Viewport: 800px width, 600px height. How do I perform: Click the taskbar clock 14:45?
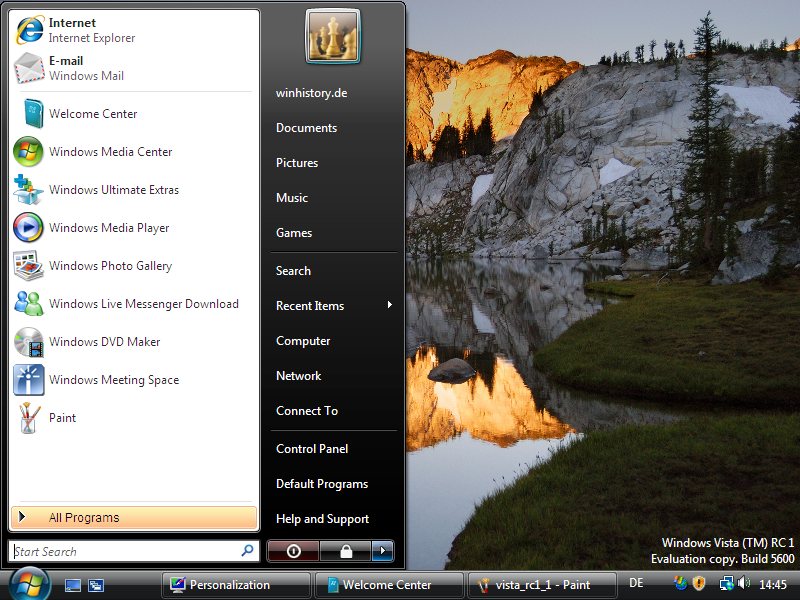point(773,584)
